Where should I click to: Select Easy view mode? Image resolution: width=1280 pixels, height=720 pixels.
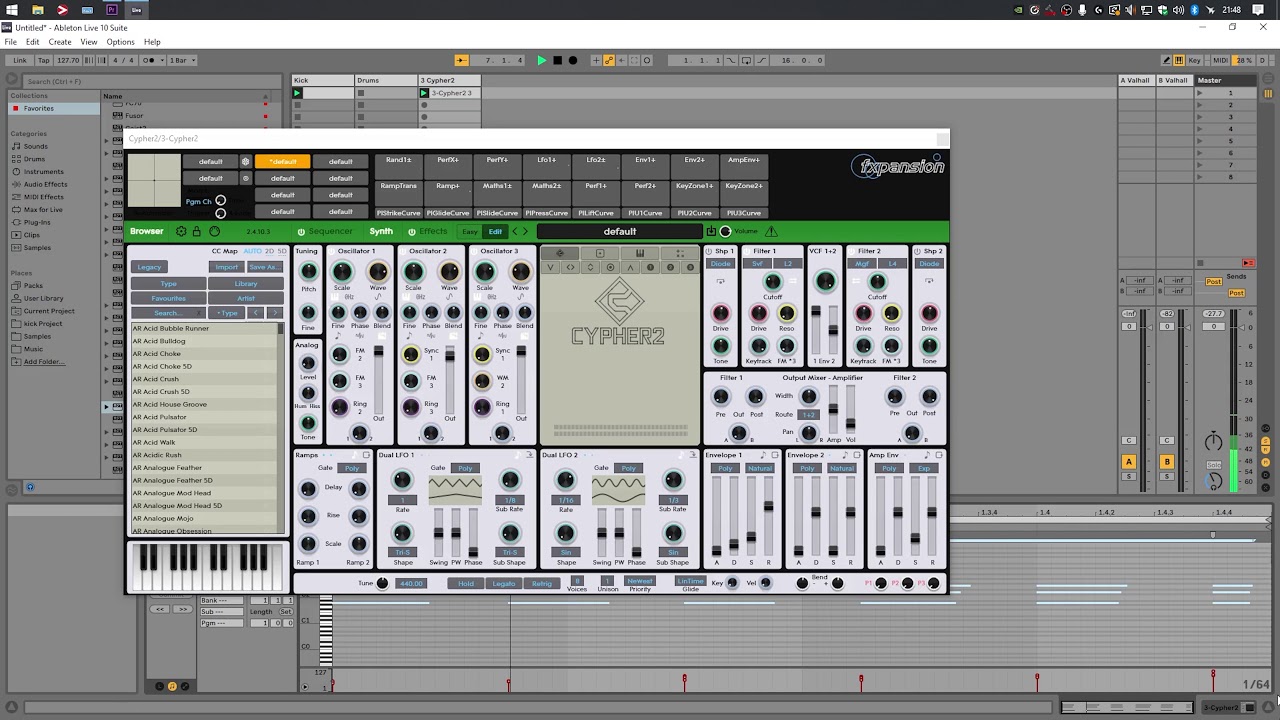click(x=470, y=231)
